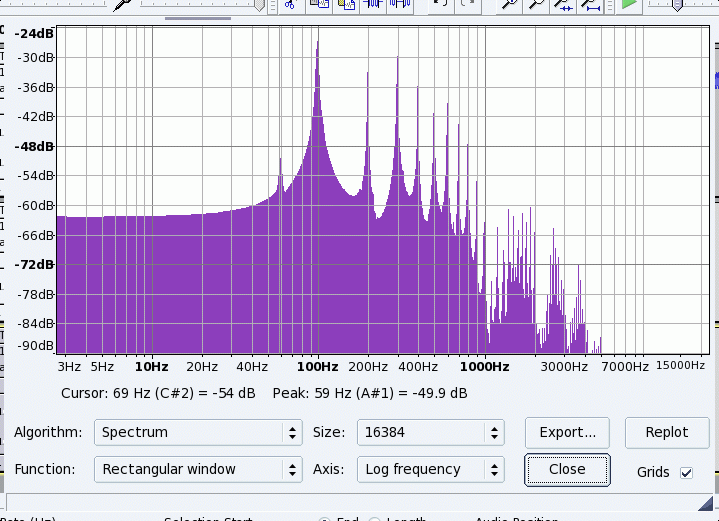The width and height of the screenshot is (719, 521).
Task: Click the playback speed slider handle
Action: point(677,4)
